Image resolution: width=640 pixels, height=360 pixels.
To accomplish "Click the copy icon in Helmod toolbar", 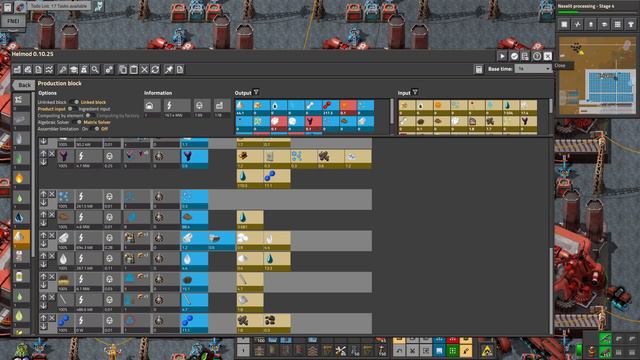I will [122, 69].
